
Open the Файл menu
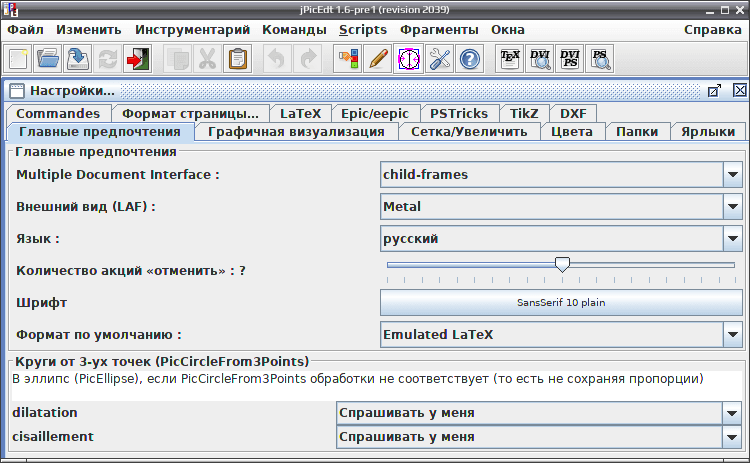(x=25, y=30)
